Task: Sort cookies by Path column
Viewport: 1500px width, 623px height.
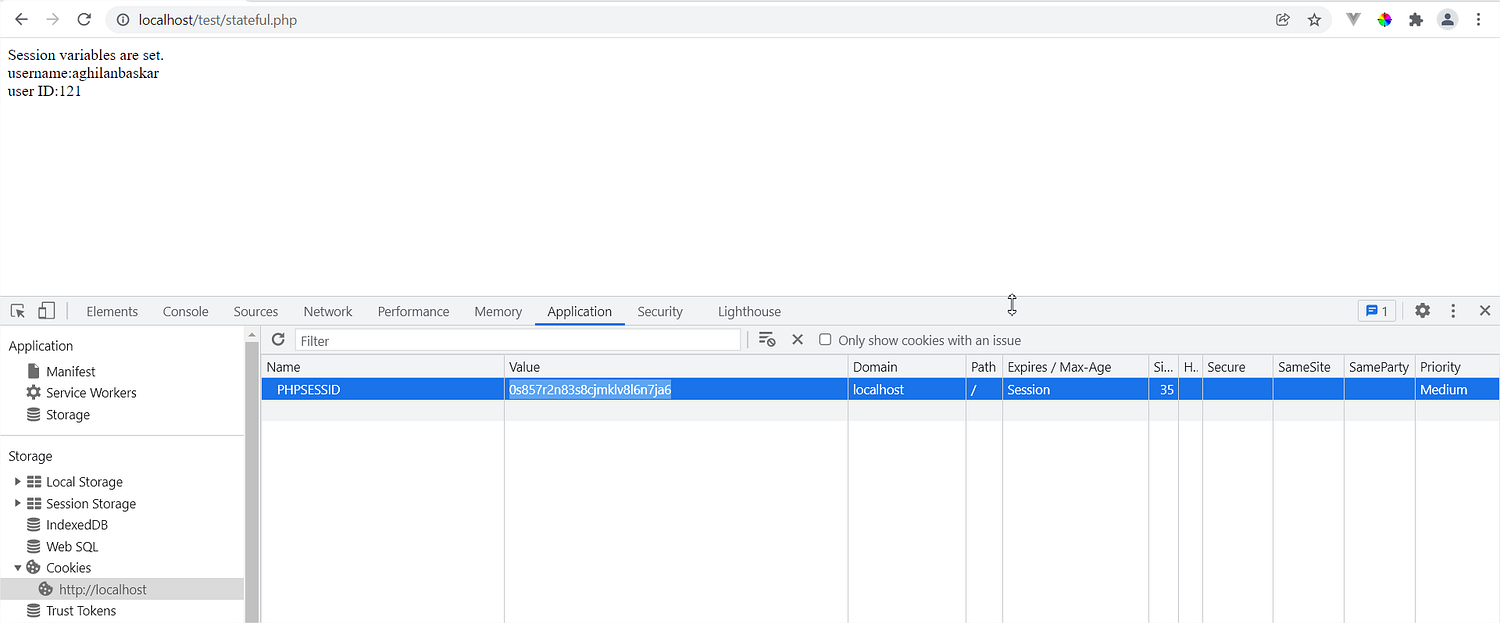Action: [984, 367]
